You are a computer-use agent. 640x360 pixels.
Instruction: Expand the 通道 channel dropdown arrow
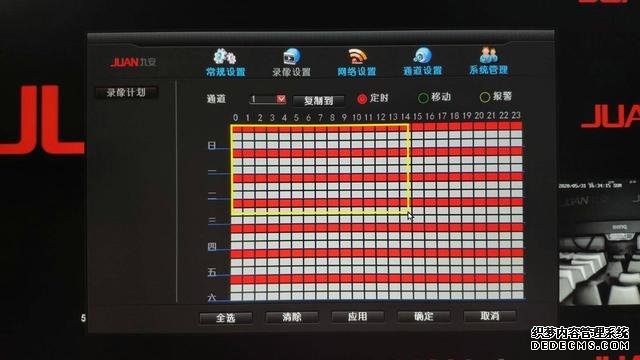click(281, 99)
